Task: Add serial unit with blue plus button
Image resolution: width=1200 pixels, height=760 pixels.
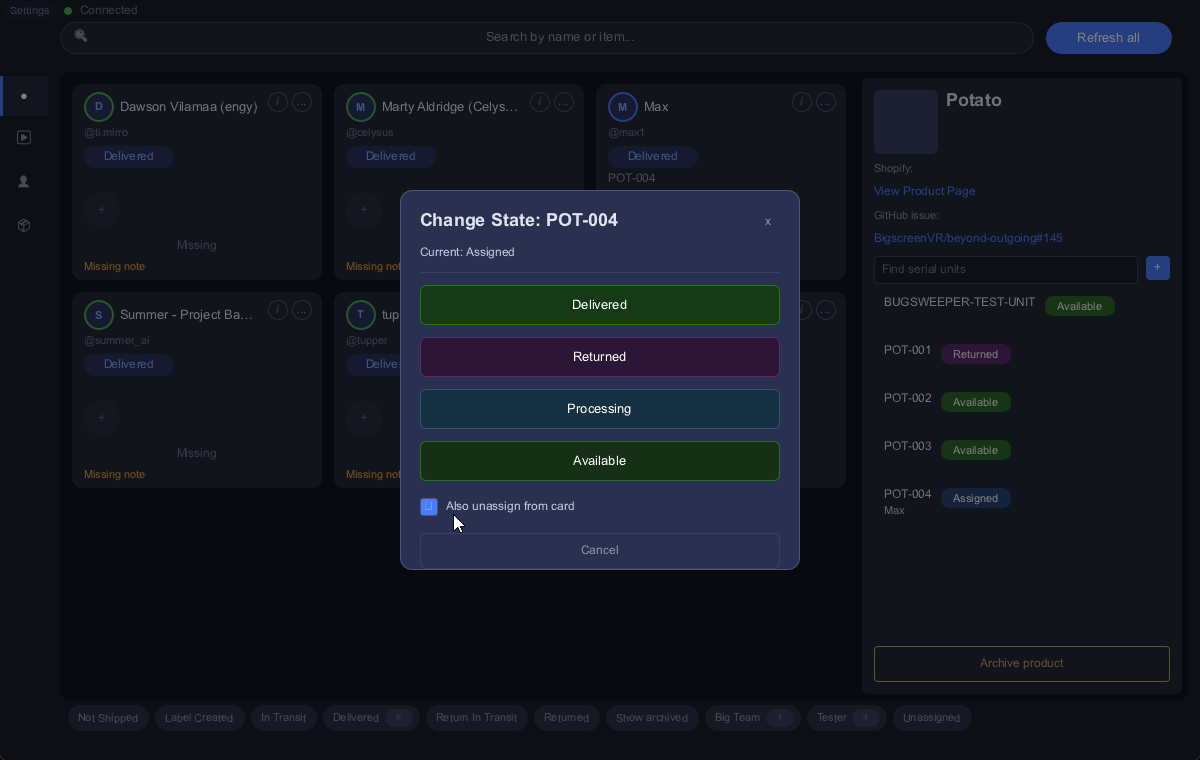Action: tap(1158, 268)
